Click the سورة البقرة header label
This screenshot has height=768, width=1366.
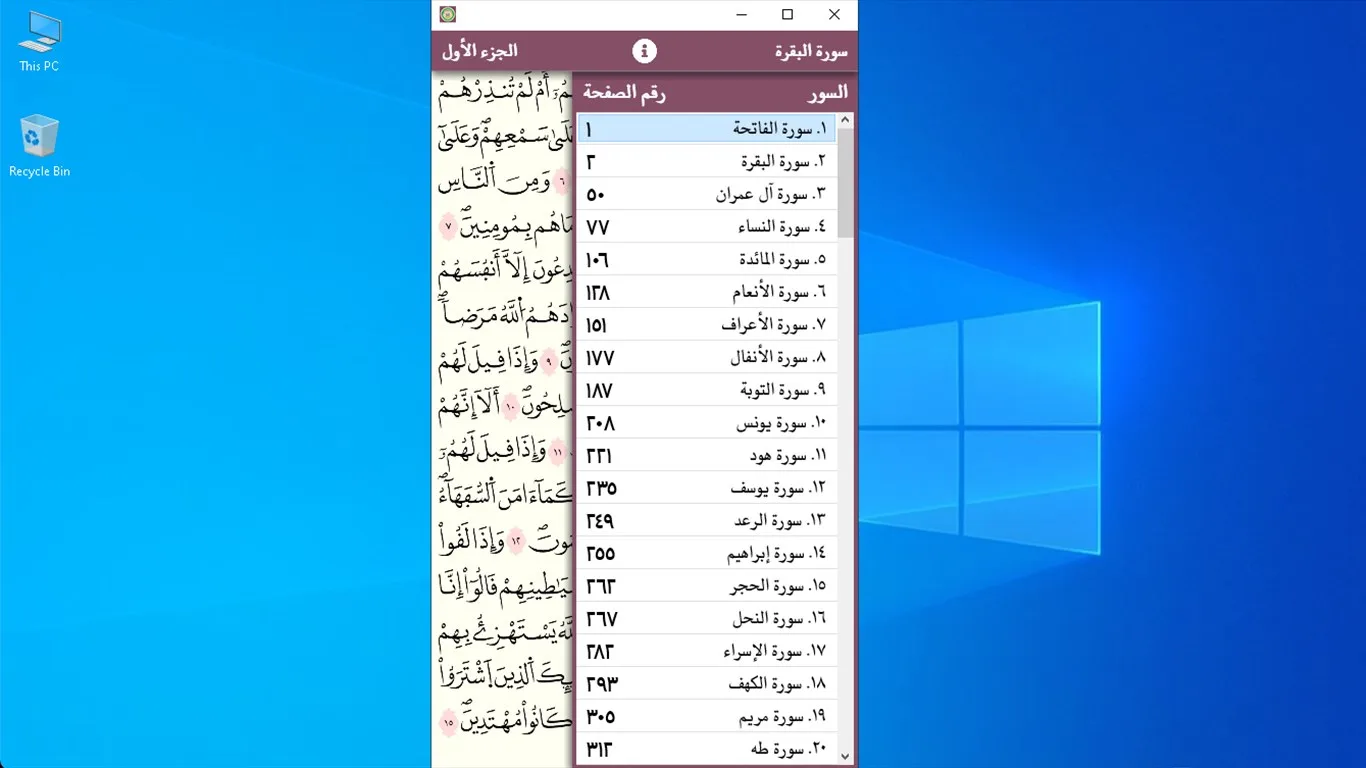point(811,51)
